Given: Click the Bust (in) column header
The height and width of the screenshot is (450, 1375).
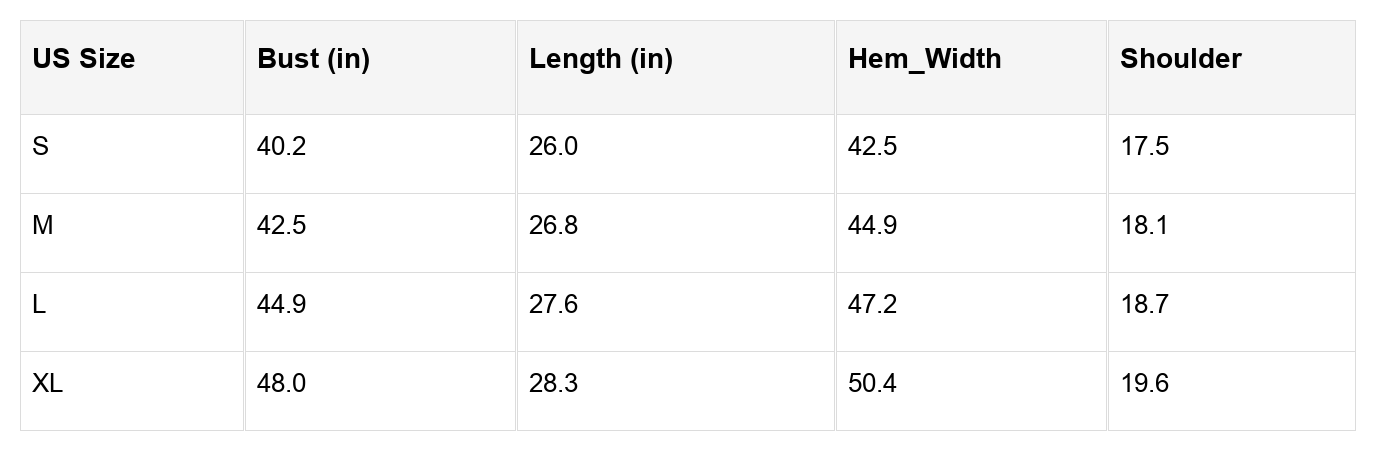Looking at the screenshot, I should (313, 59).
